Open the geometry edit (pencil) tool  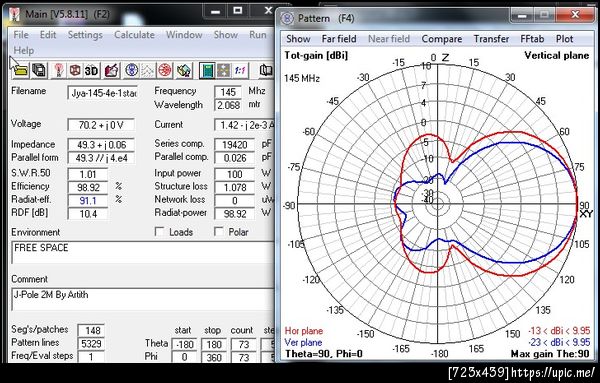[x=111, y=70]
